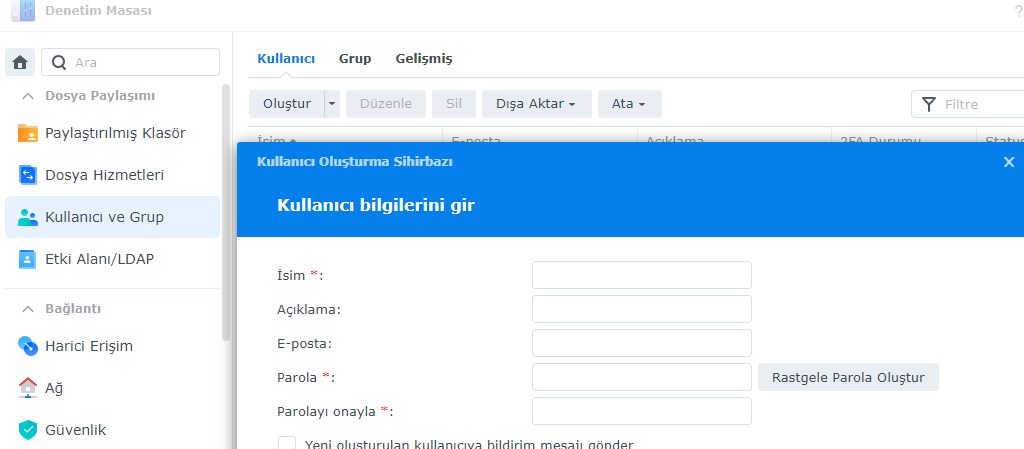This screenshot has width=1024, height=449.
Task: Click the Harici Erişim icon
Action: click(x=28, y=346)
